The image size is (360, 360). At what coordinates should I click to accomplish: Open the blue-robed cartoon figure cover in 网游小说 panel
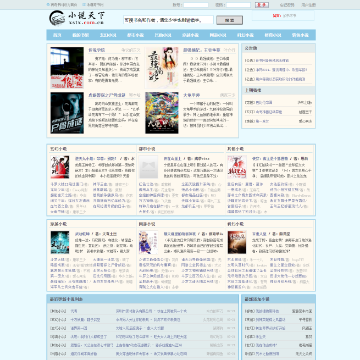point(148,242)
